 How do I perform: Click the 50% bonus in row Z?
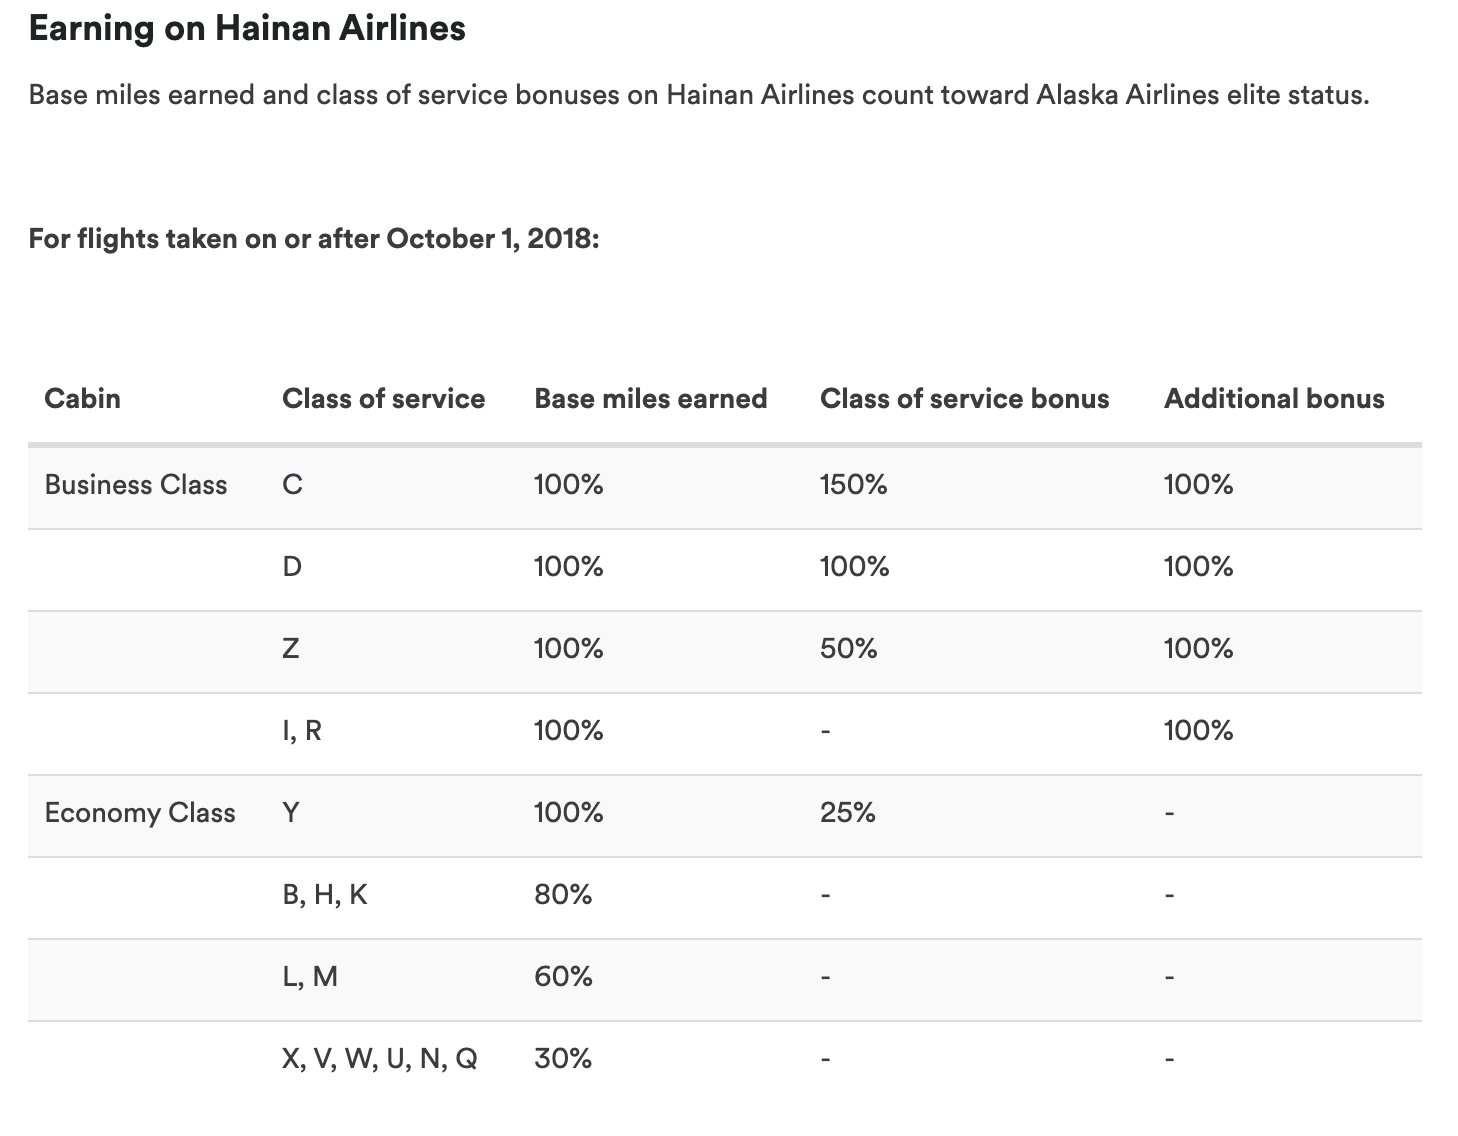coord(848,649)
